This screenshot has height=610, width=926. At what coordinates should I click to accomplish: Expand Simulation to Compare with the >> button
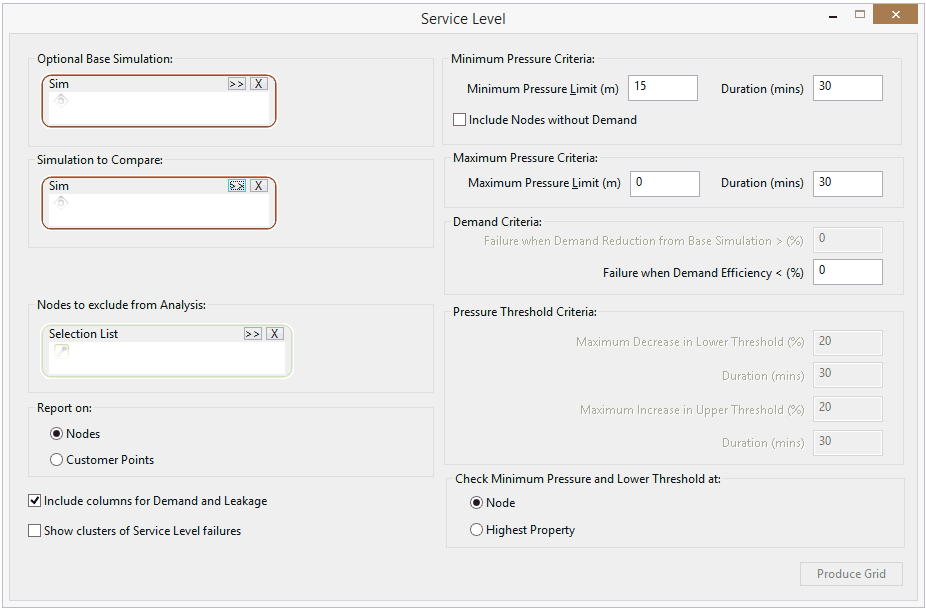click(236, 185)
